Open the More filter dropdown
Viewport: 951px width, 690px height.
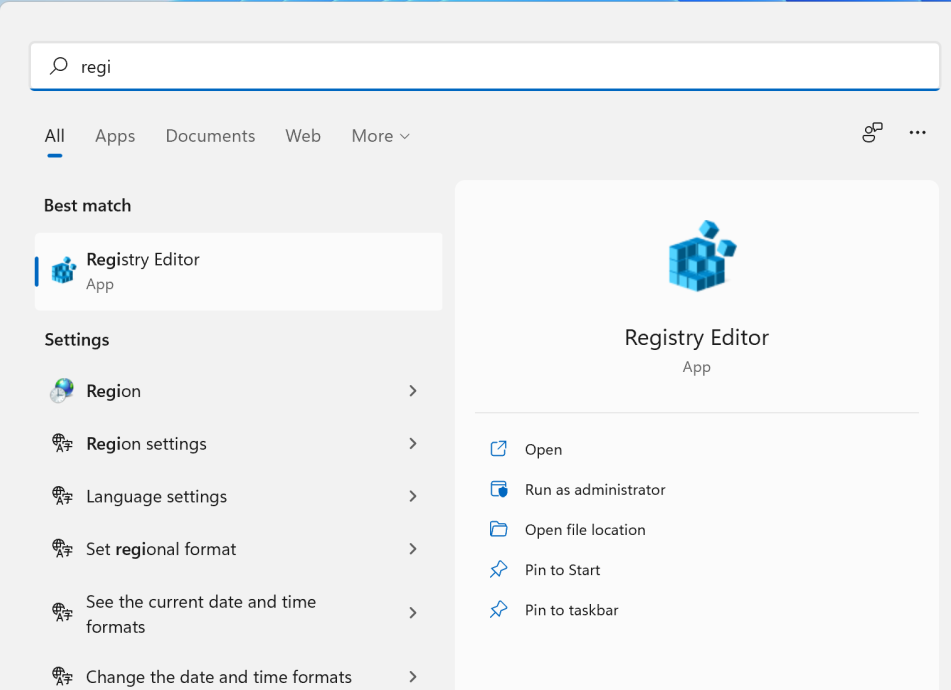click(380, 136)
